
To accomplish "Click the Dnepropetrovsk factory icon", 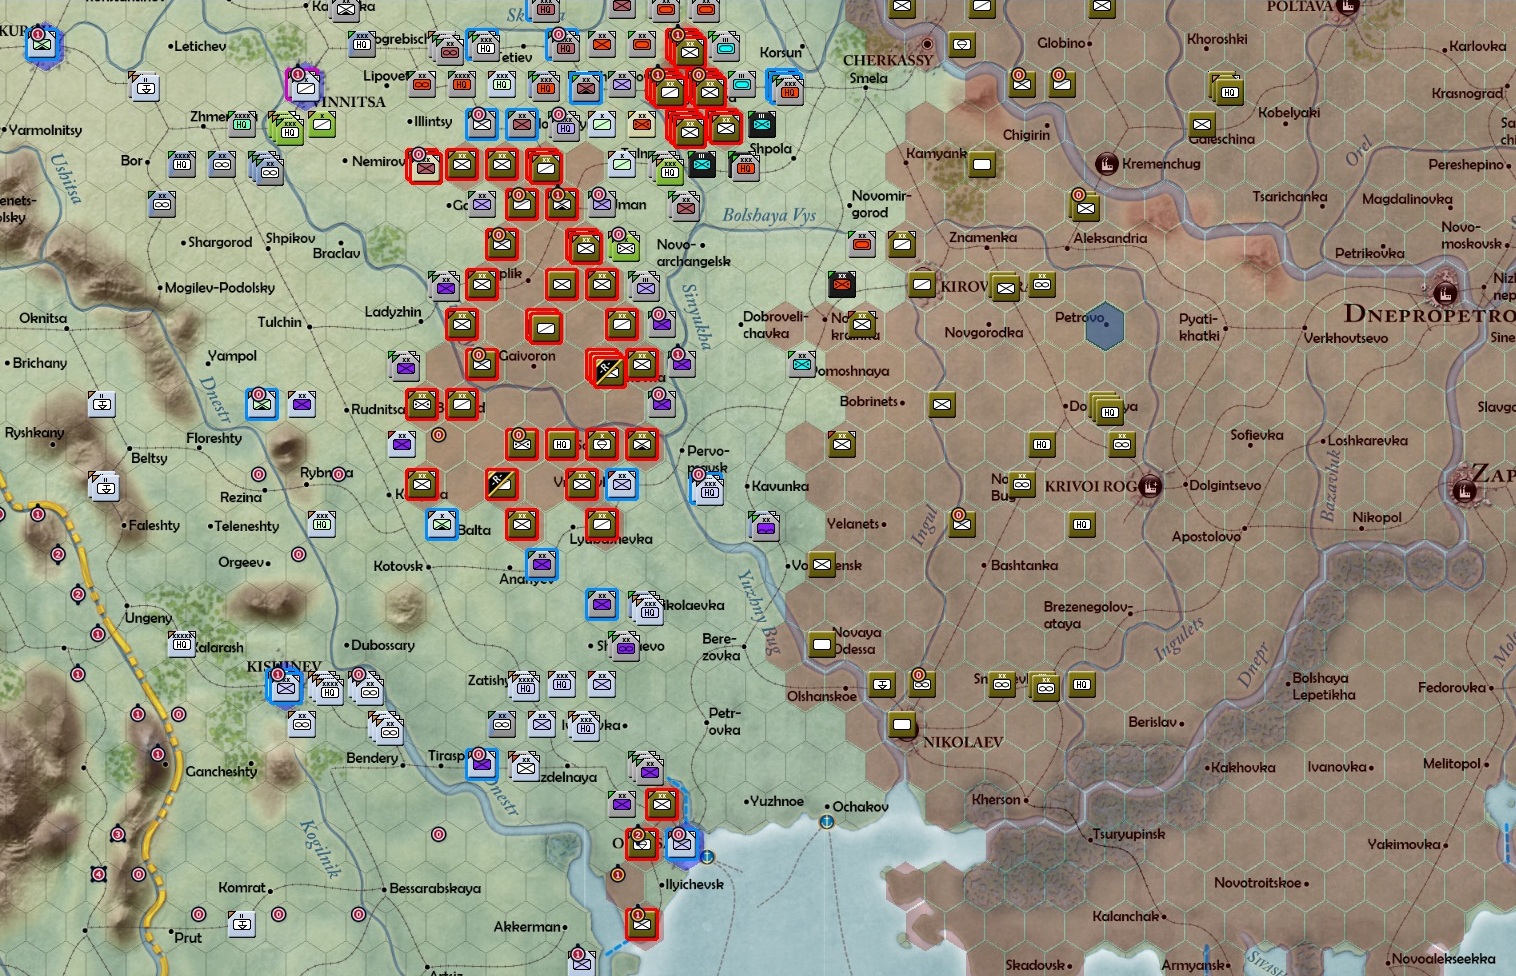I will 1443,292.
